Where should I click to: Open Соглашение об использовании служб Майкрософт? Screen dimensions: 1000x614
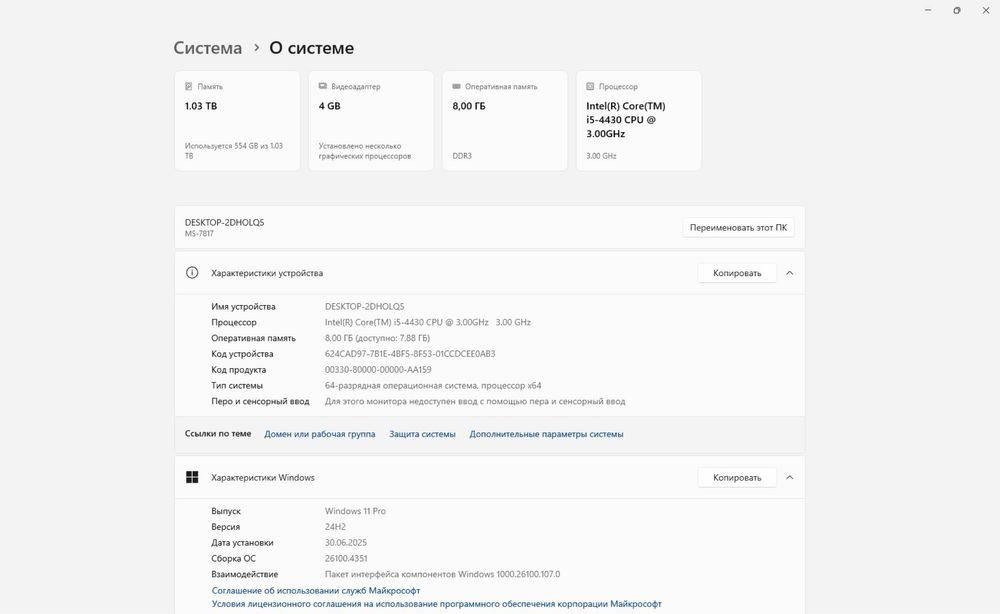(x=316, y=591)
